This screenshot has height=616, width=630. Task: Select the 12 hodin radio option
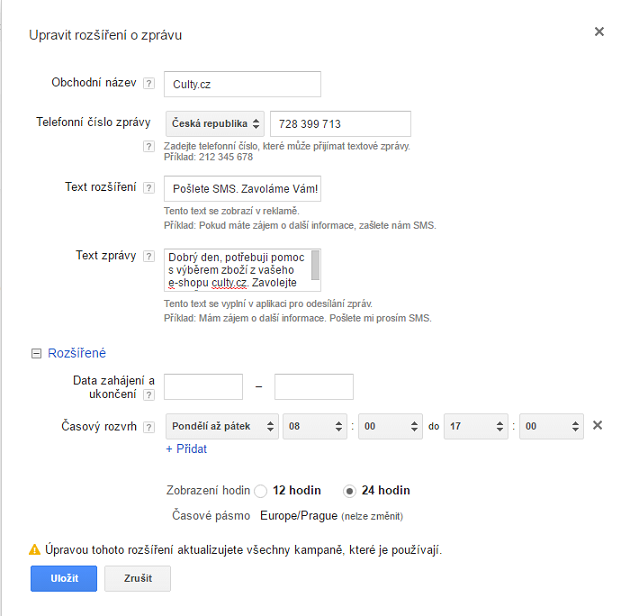pos(261,491)
